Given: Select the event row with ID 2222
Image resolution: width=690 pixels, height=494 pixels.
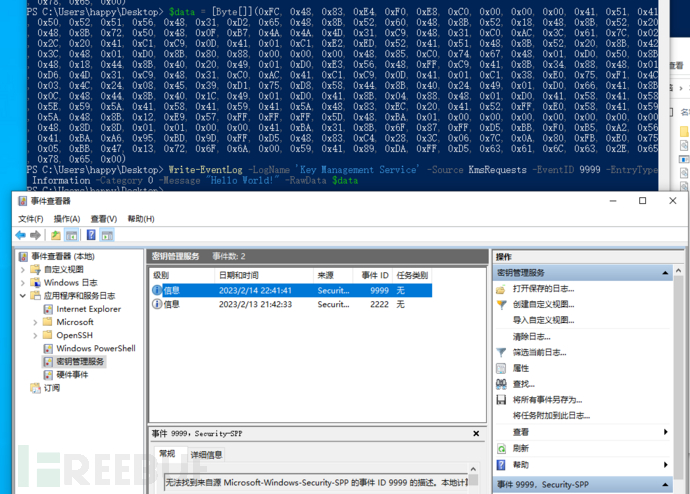Looking at the screenshot, I should click(291, 304).
